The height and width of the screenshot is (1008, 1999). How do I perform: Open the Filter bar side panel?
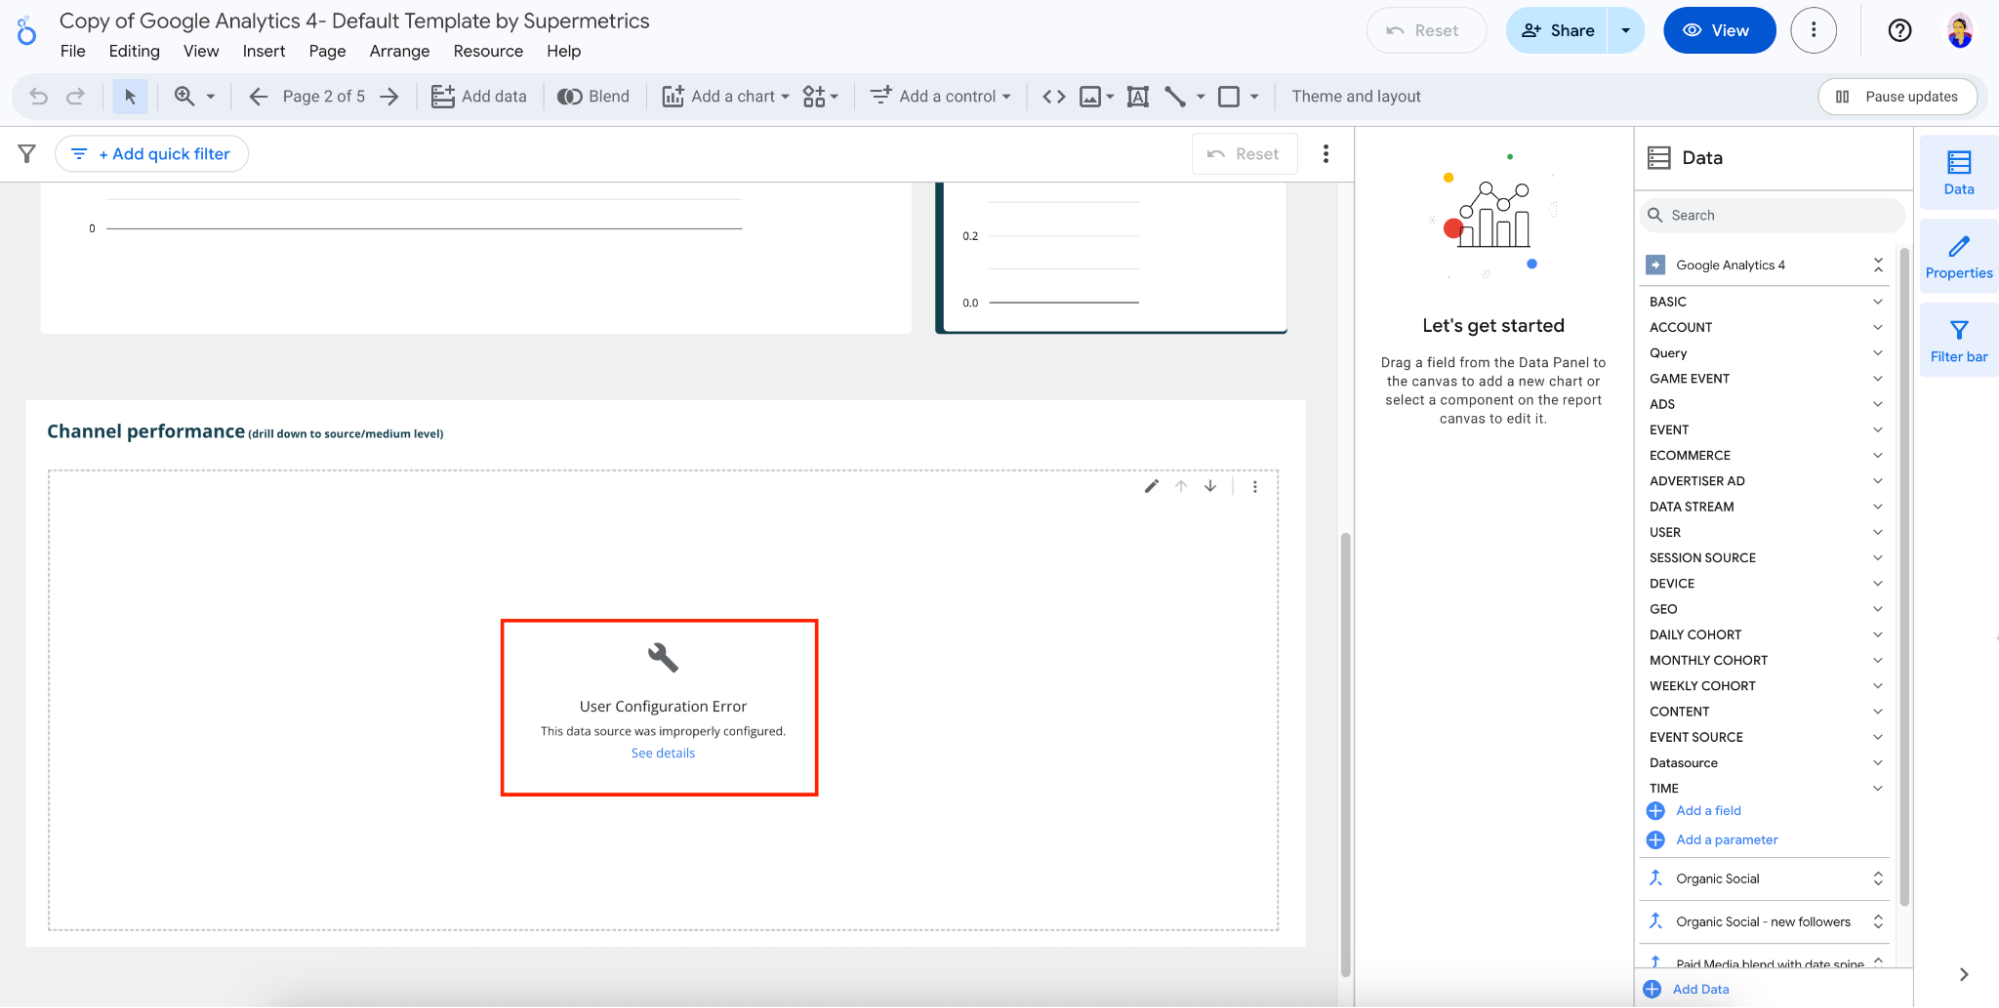coord(1958,341)
